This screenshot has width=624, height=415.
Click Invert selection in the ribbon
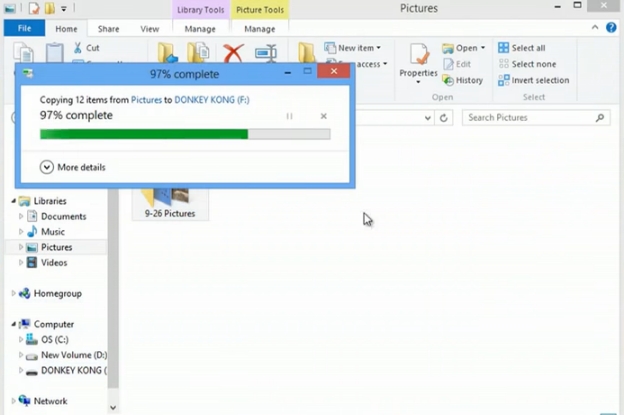point(534,80)
